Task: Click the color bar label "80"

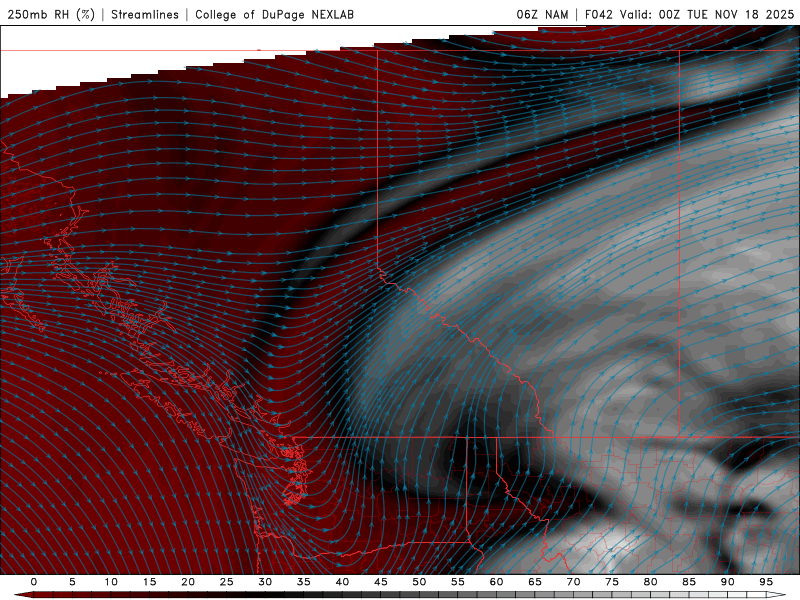Action: [x=651, y=582]
